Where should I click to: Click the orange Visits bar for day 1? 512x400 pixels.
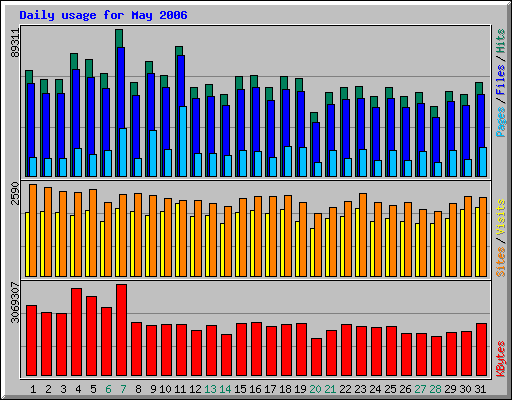(33, 230)
